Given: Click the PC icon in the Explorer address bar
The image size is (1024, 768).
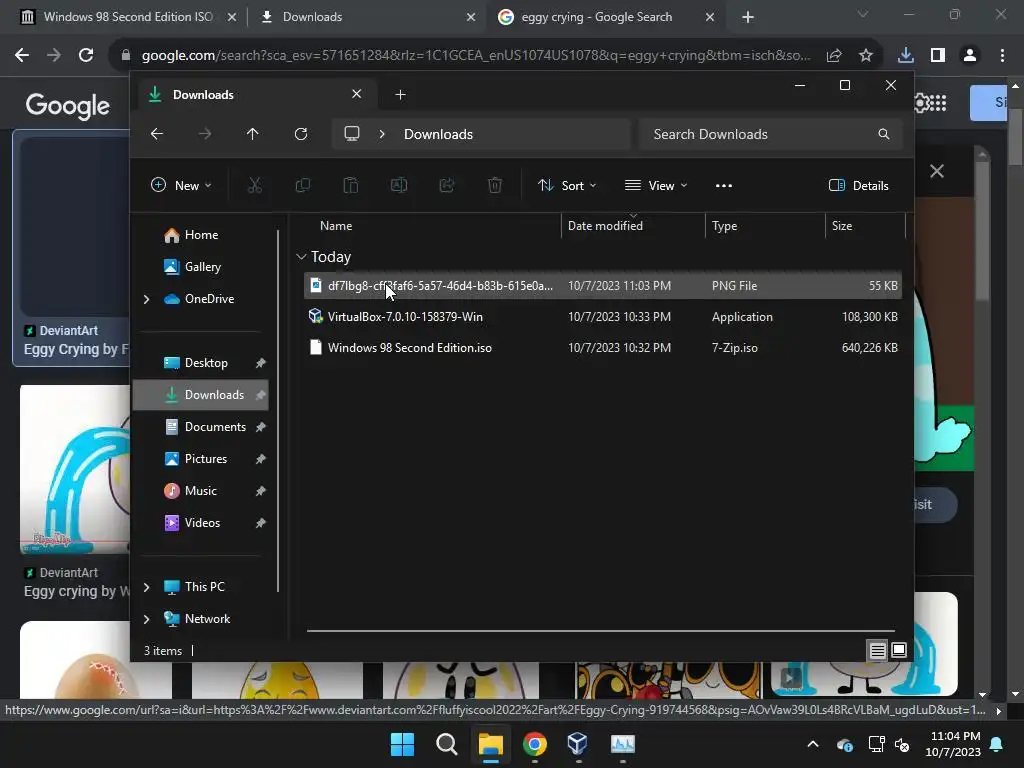Looking at the screenshot, I should [x=352, y=134].
